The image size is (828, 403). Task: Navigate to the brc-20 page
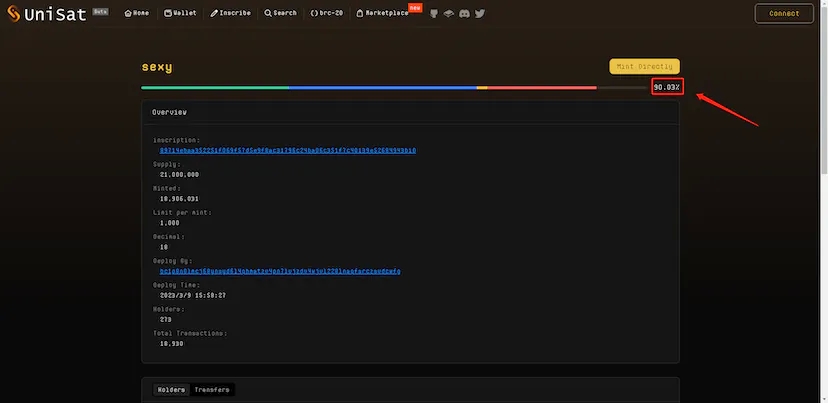tap(328, 13)
